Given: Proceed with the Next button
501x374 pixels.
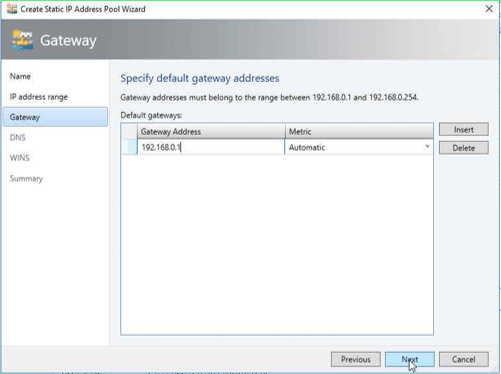Looking at the screenshot, I should click(410, 359).
